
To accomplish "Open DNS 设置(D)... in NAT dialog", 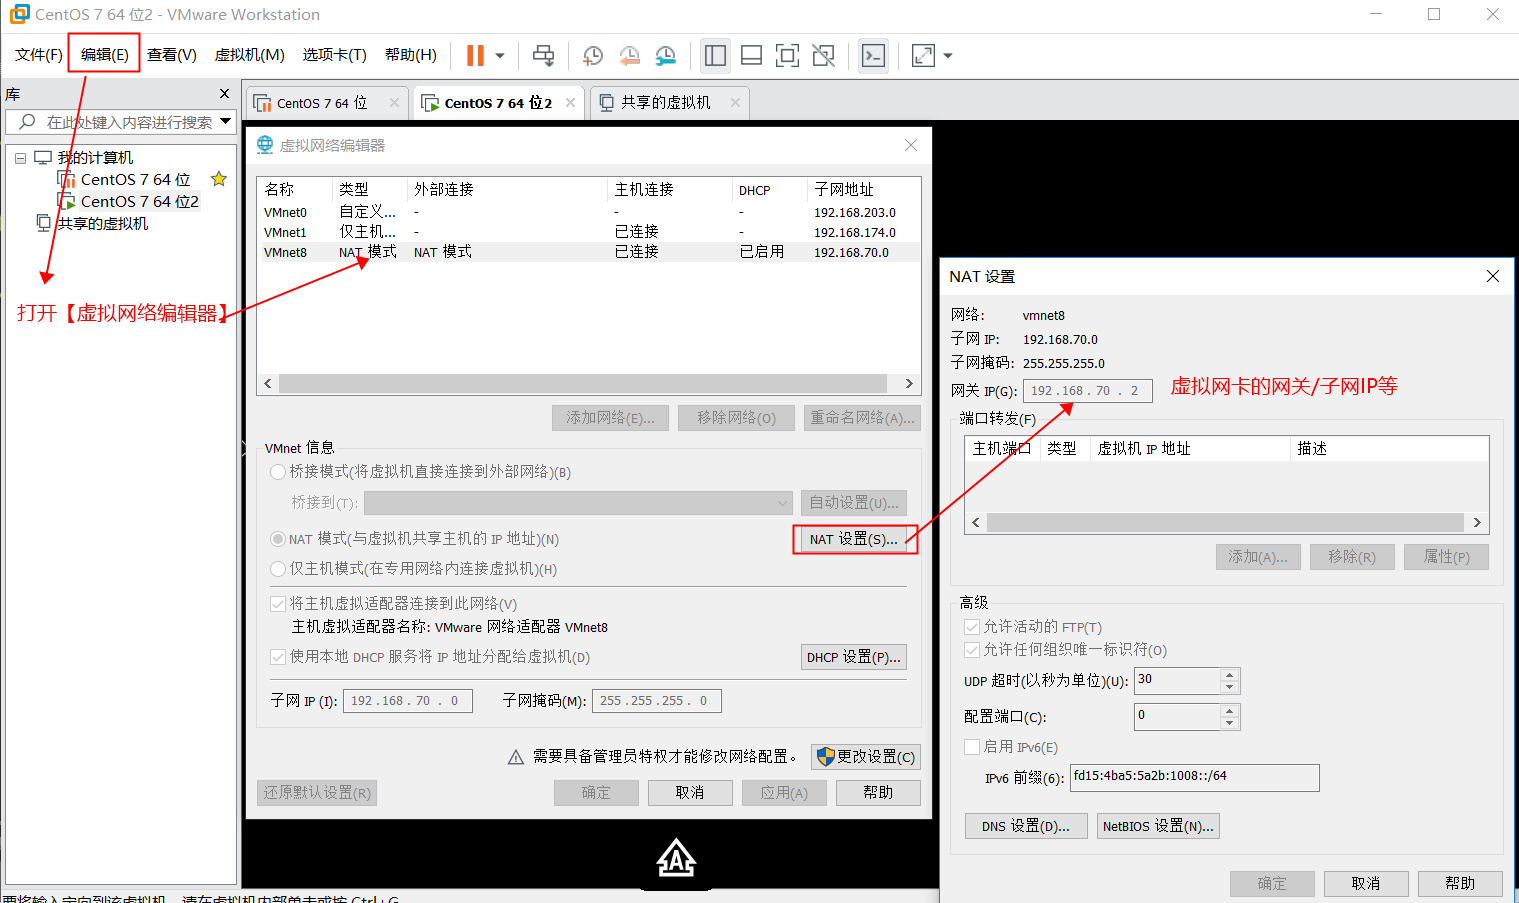I will pyautogui.click(x=1026, y=826).
